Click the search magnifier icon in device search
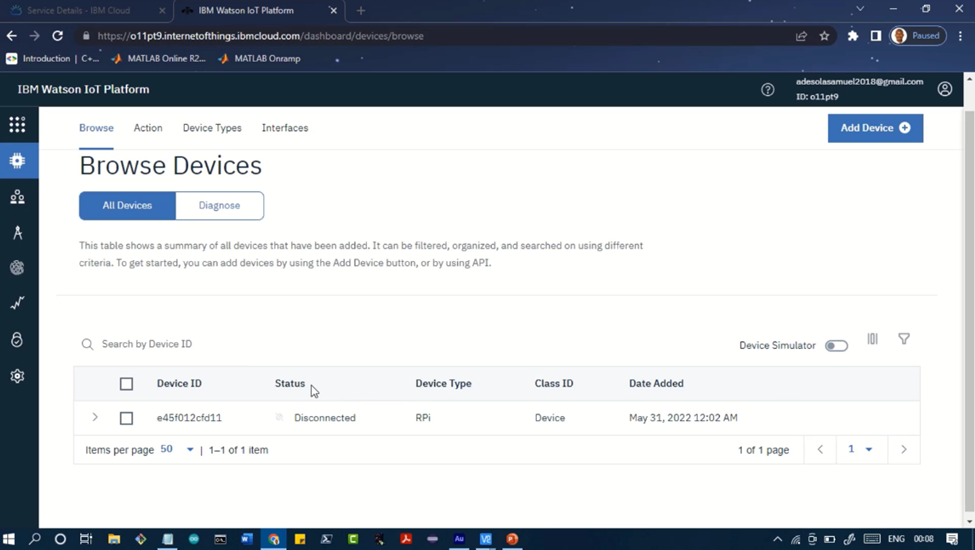 (87, 344)
